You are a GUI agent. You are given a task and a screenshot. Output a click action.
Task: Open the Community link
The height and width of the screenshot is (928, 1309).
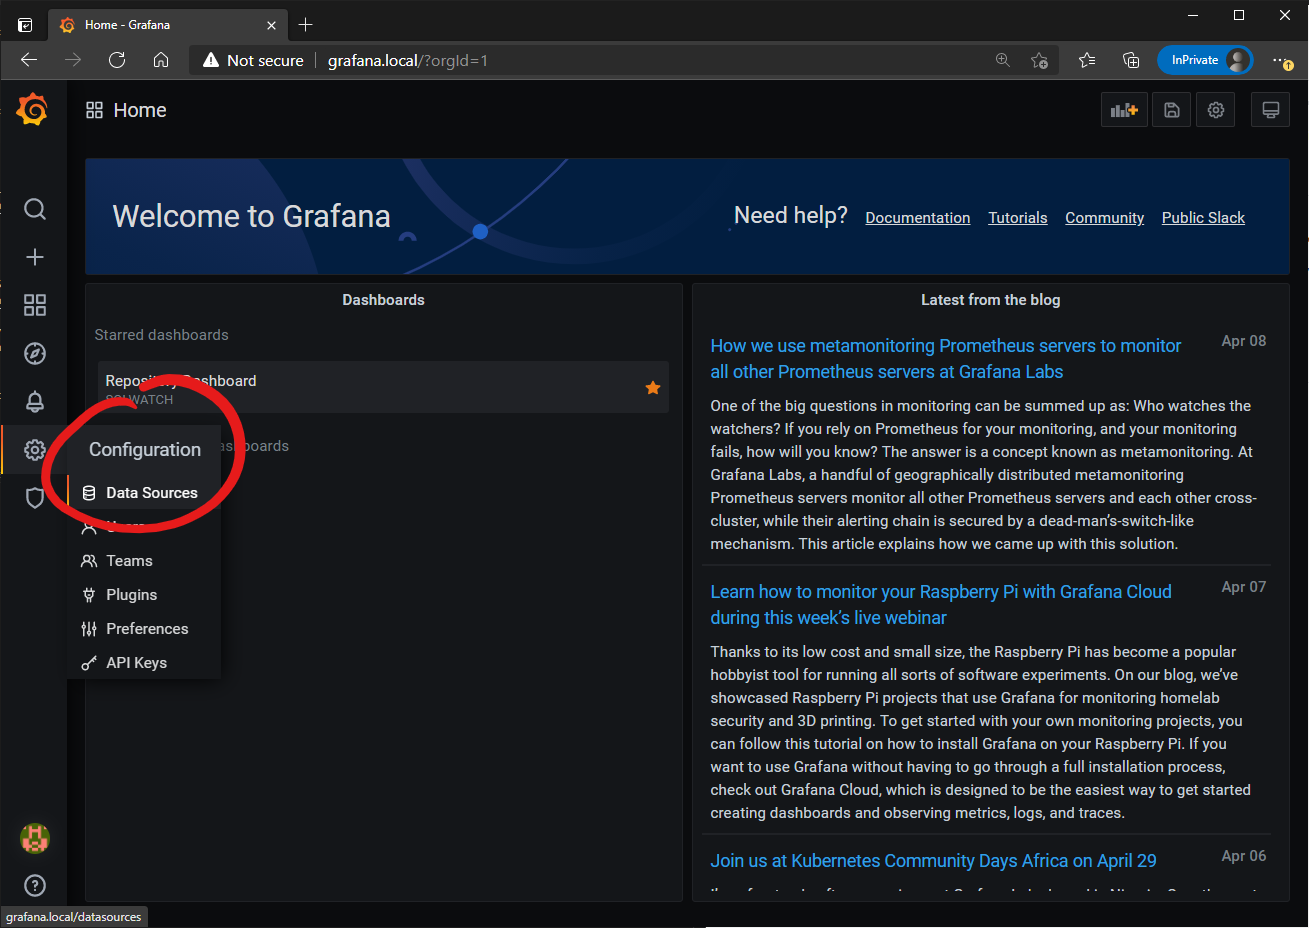(1104, 218)
